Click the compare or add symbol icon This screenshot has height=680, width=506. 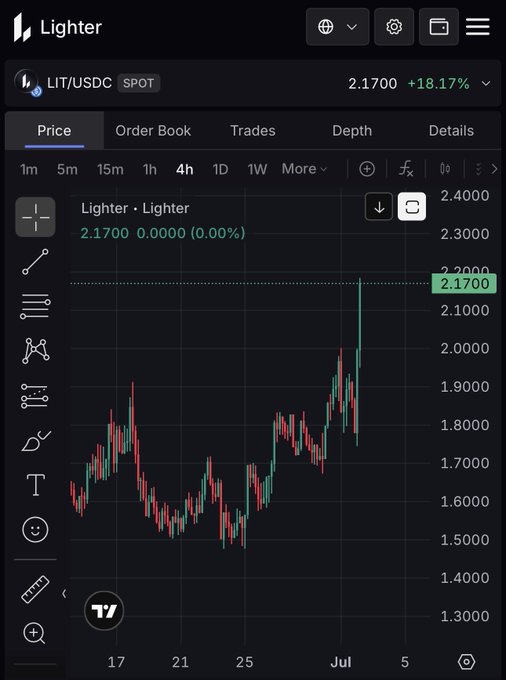(367, 169)
